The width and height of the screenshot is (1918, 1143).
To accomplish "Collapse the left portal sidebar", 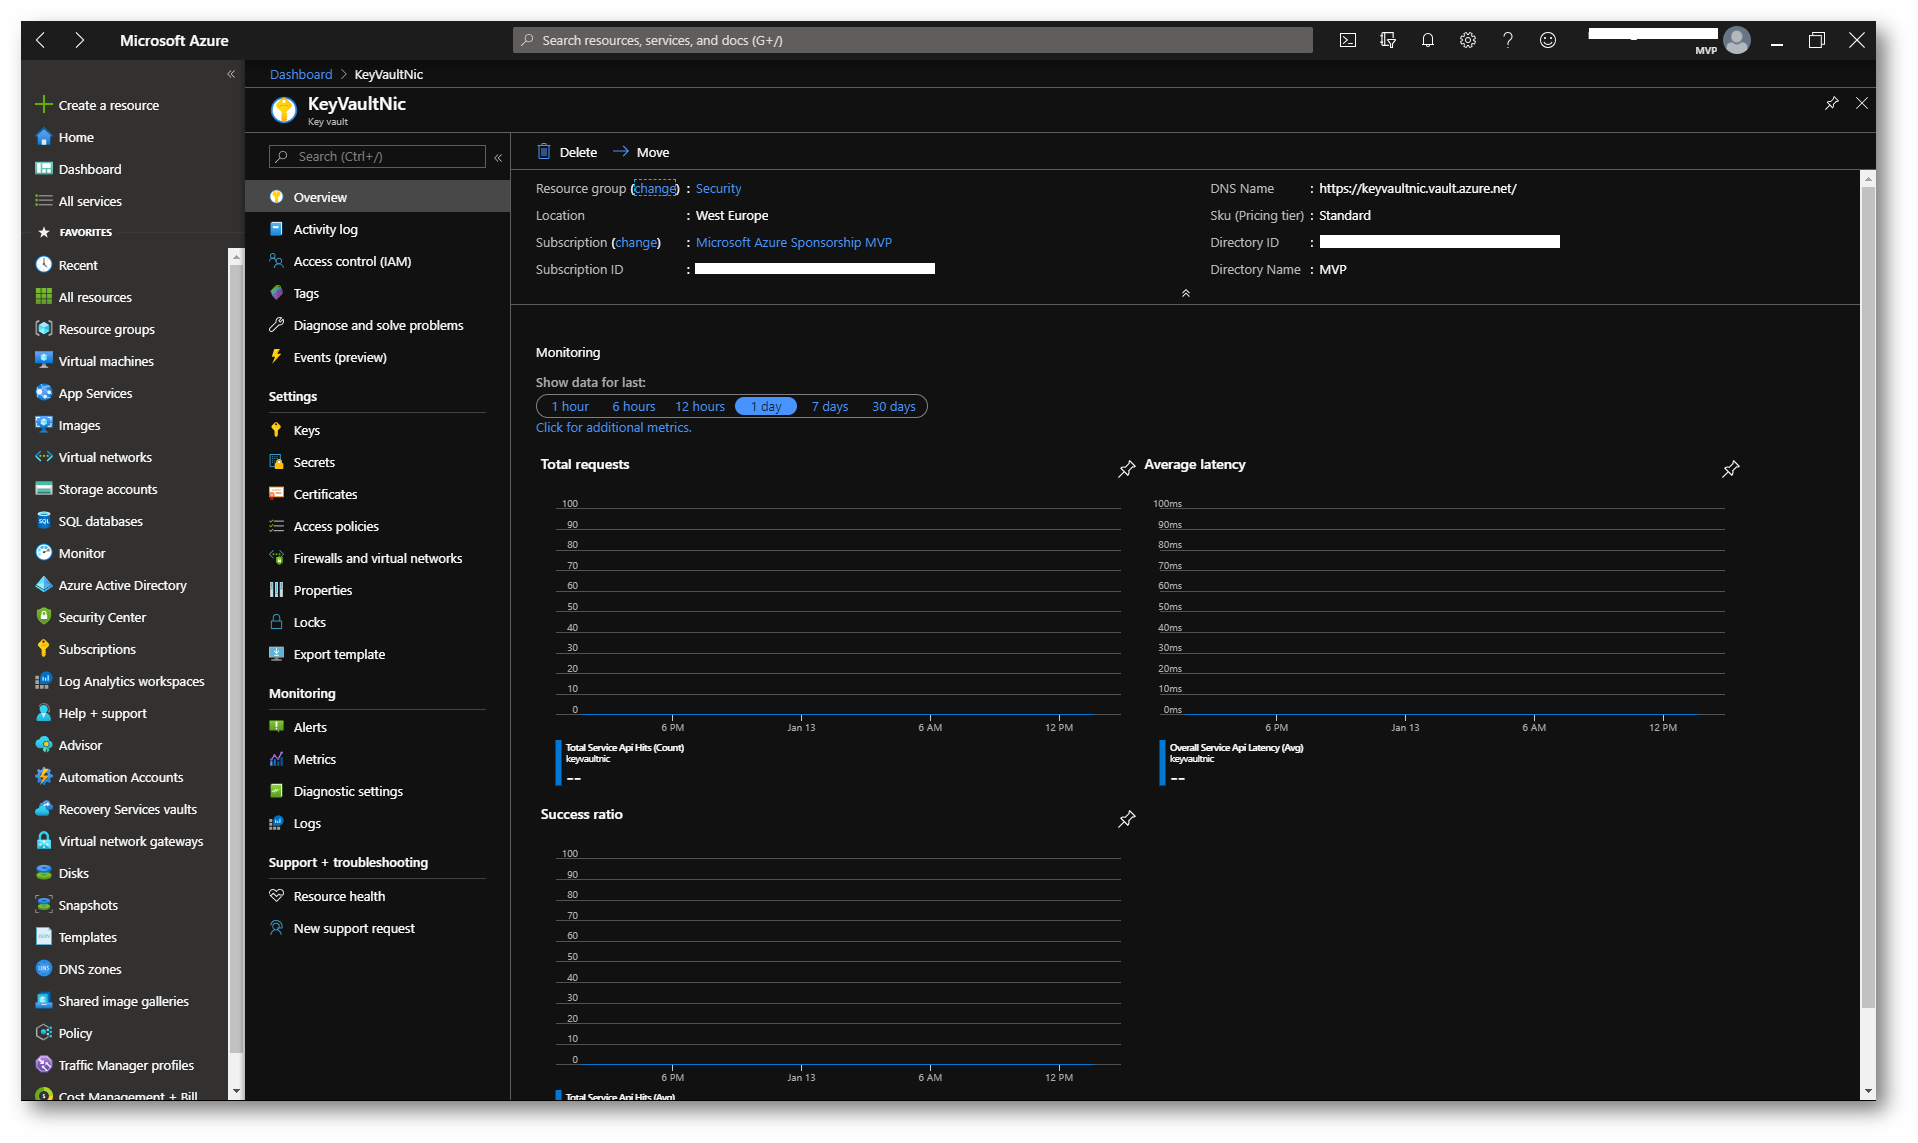I will pos(231,74).
